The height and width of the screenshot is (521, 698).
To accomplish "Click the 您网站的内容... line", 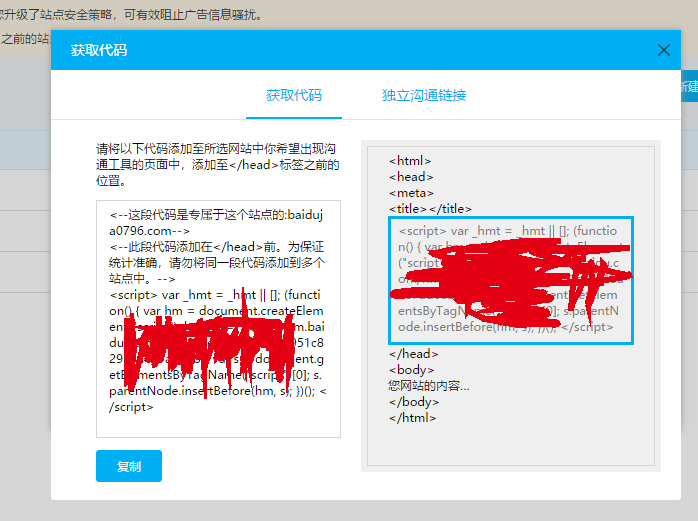I will pyautogui.click(x=428, y=386).
